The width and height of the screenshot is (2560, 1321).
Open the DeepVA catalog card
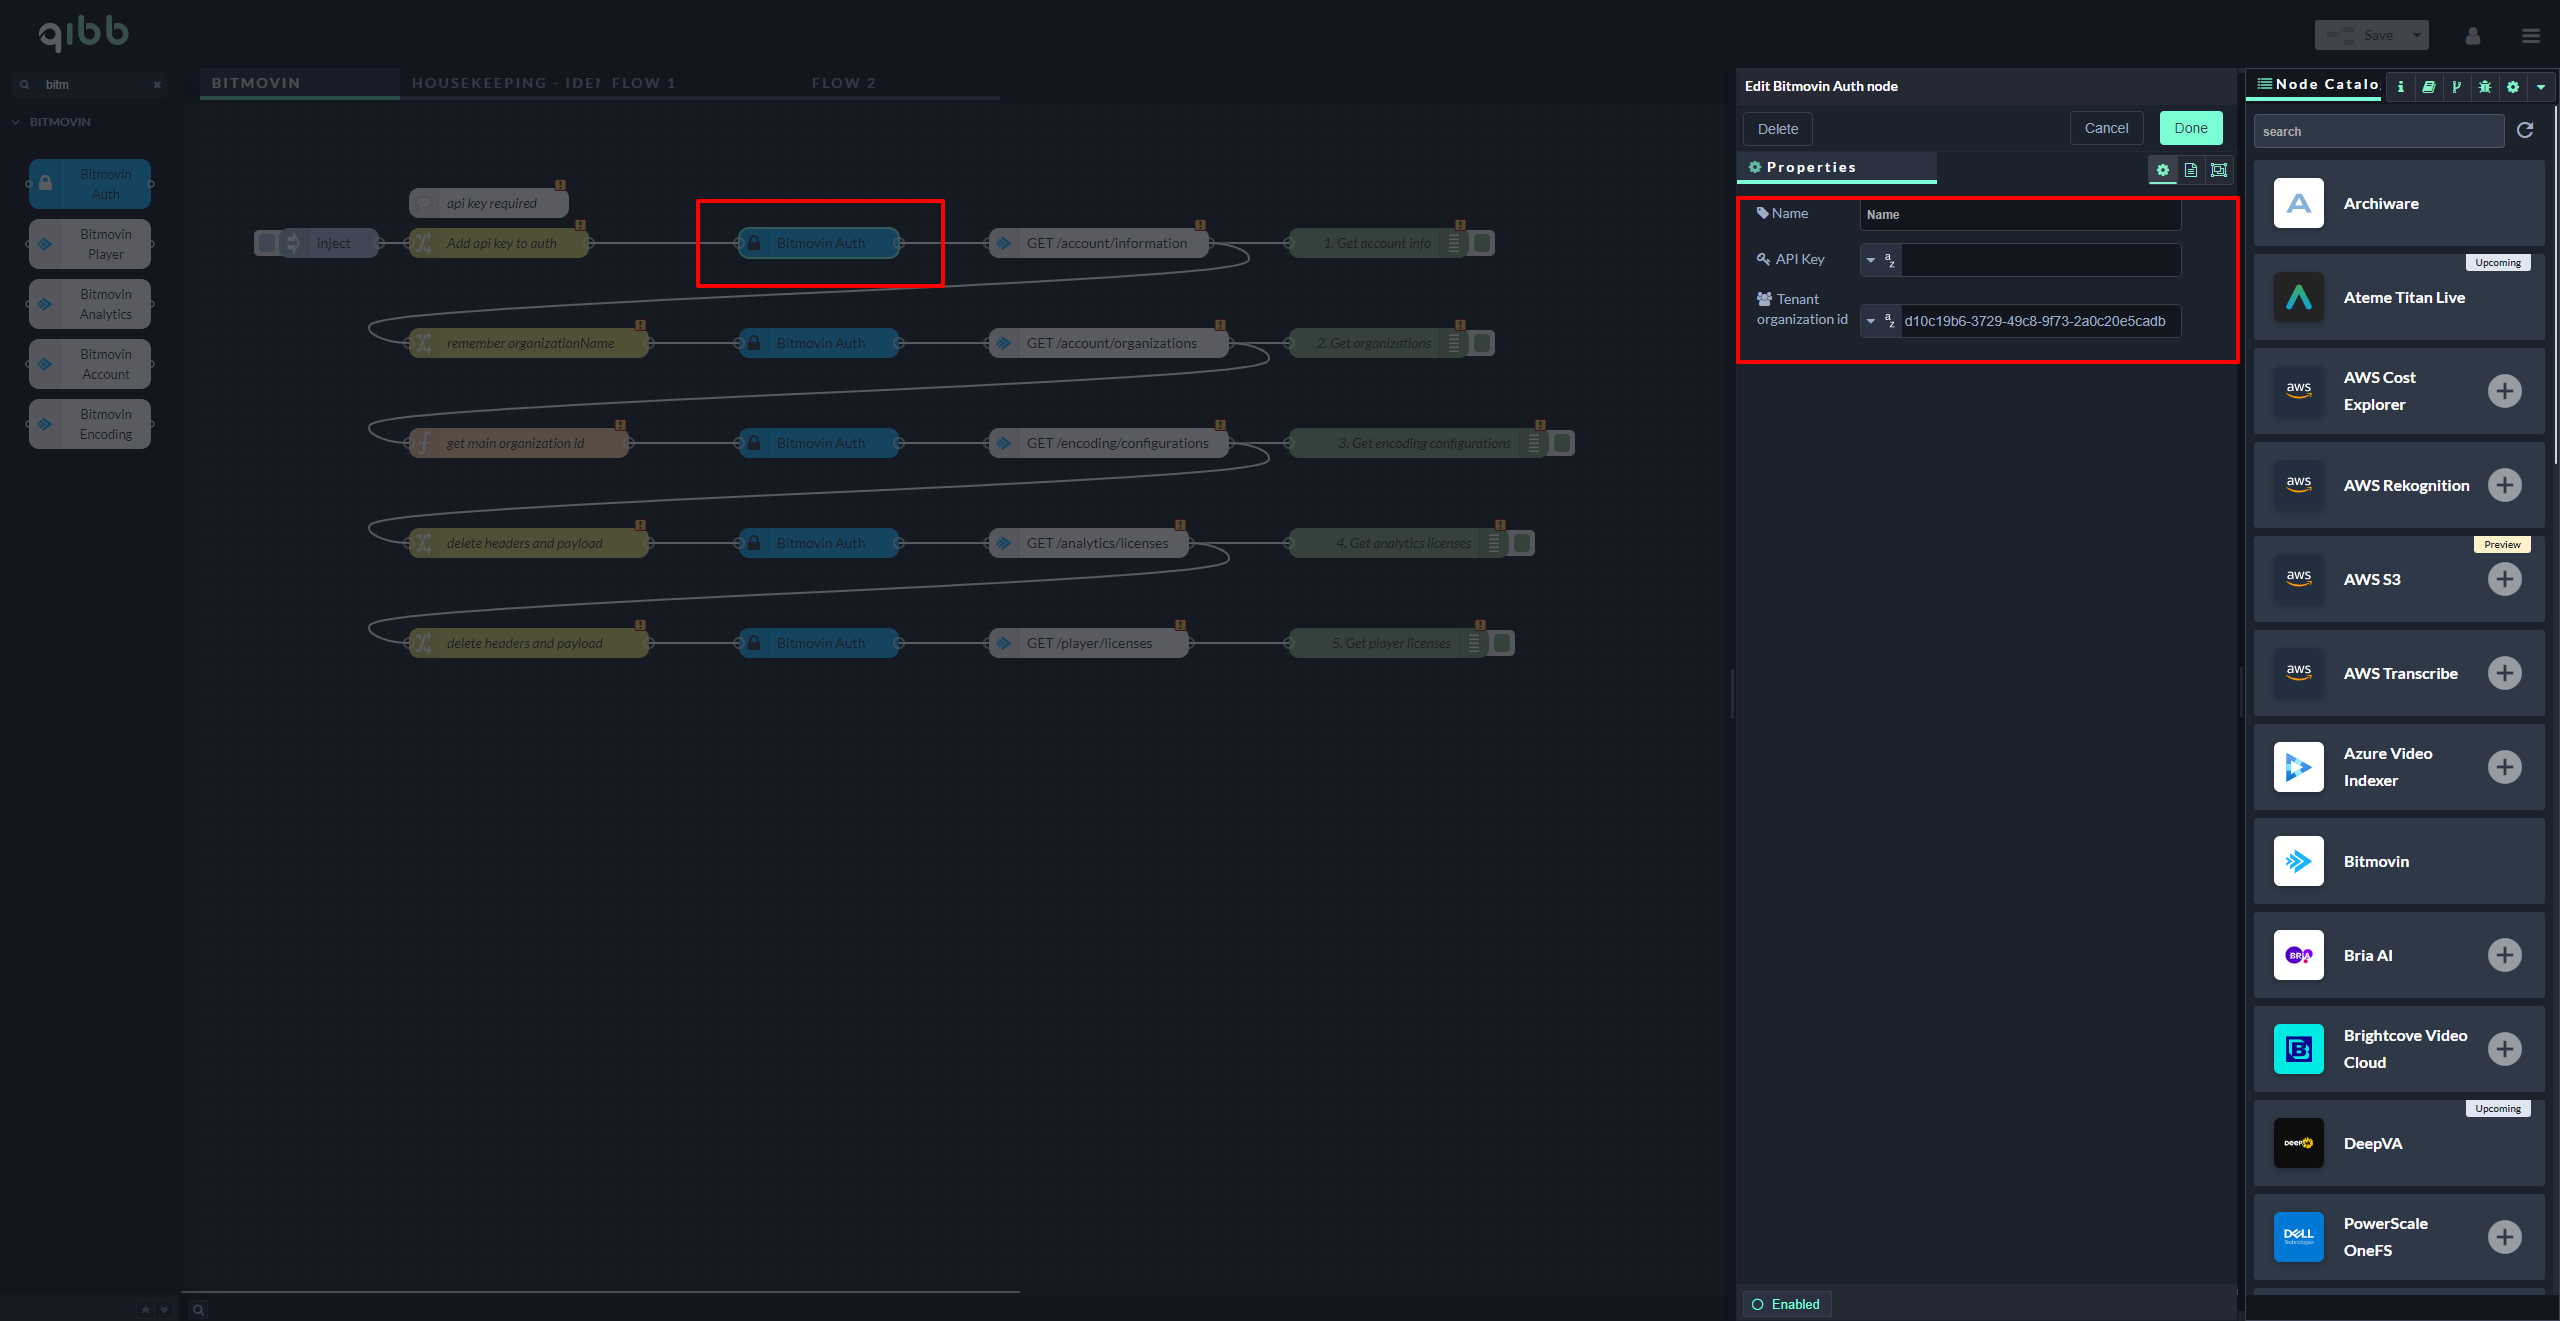point(2398,1143)
